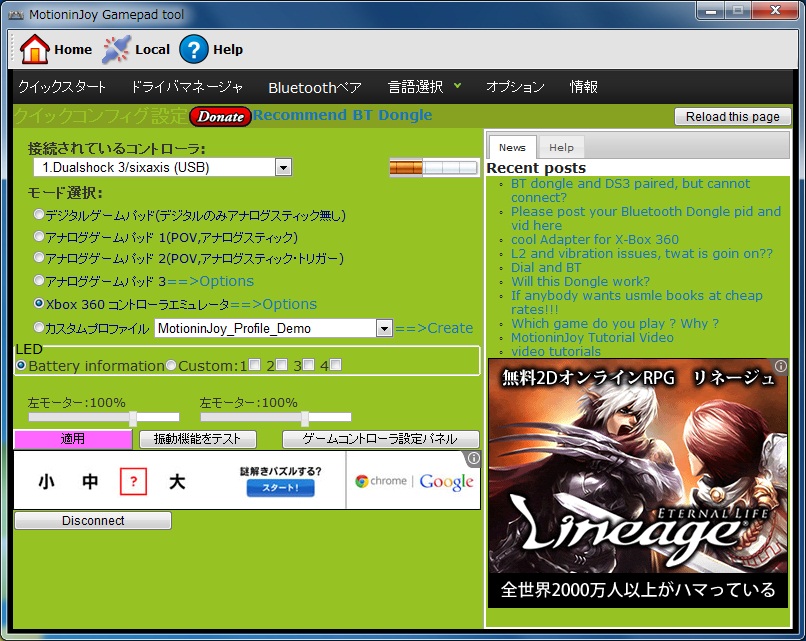Click the スタート! button in puzzle ad
The width and height of the screenshot is (806, 641).
click(280, 488)
